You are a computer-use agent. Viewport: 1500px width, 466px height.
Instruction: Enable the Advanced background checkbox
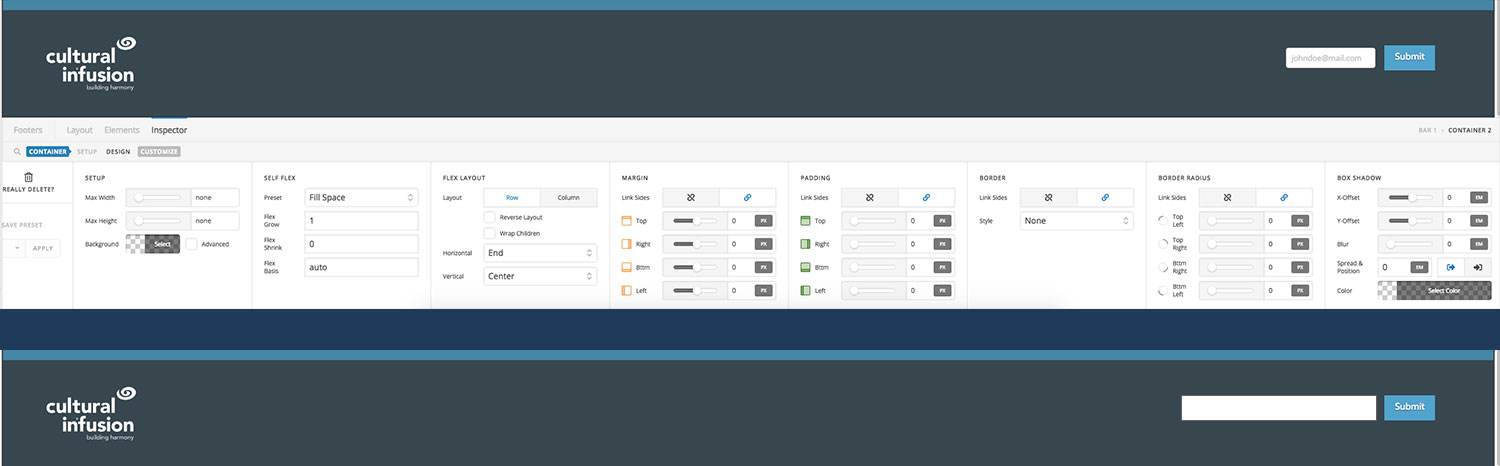192,244
